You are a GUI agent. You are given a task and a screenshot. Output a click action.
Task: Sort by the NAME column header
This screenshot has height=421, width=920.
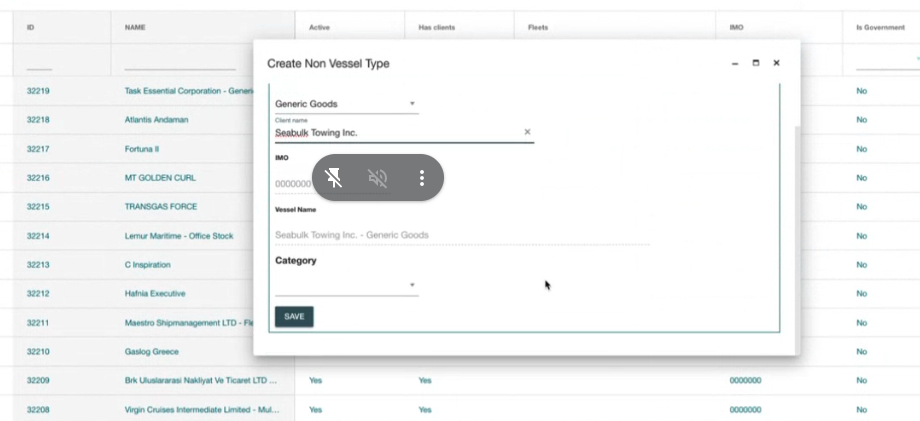(135, 28)
